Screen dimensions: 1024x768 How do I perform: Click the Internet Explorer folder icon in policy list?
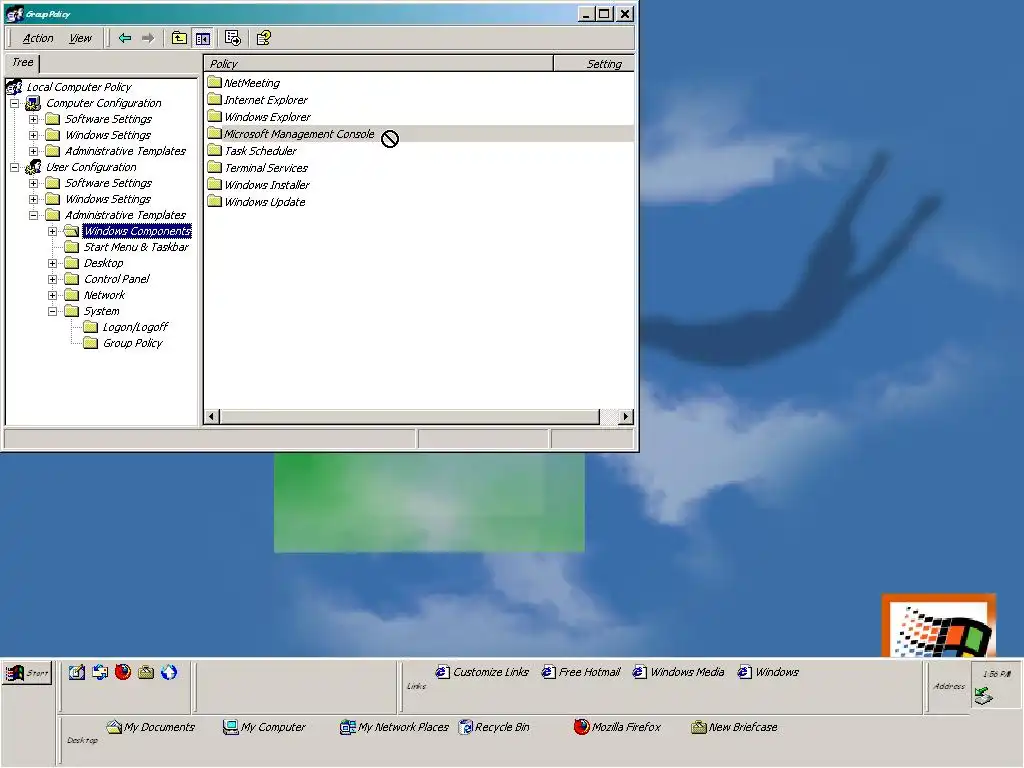(214, 99)
